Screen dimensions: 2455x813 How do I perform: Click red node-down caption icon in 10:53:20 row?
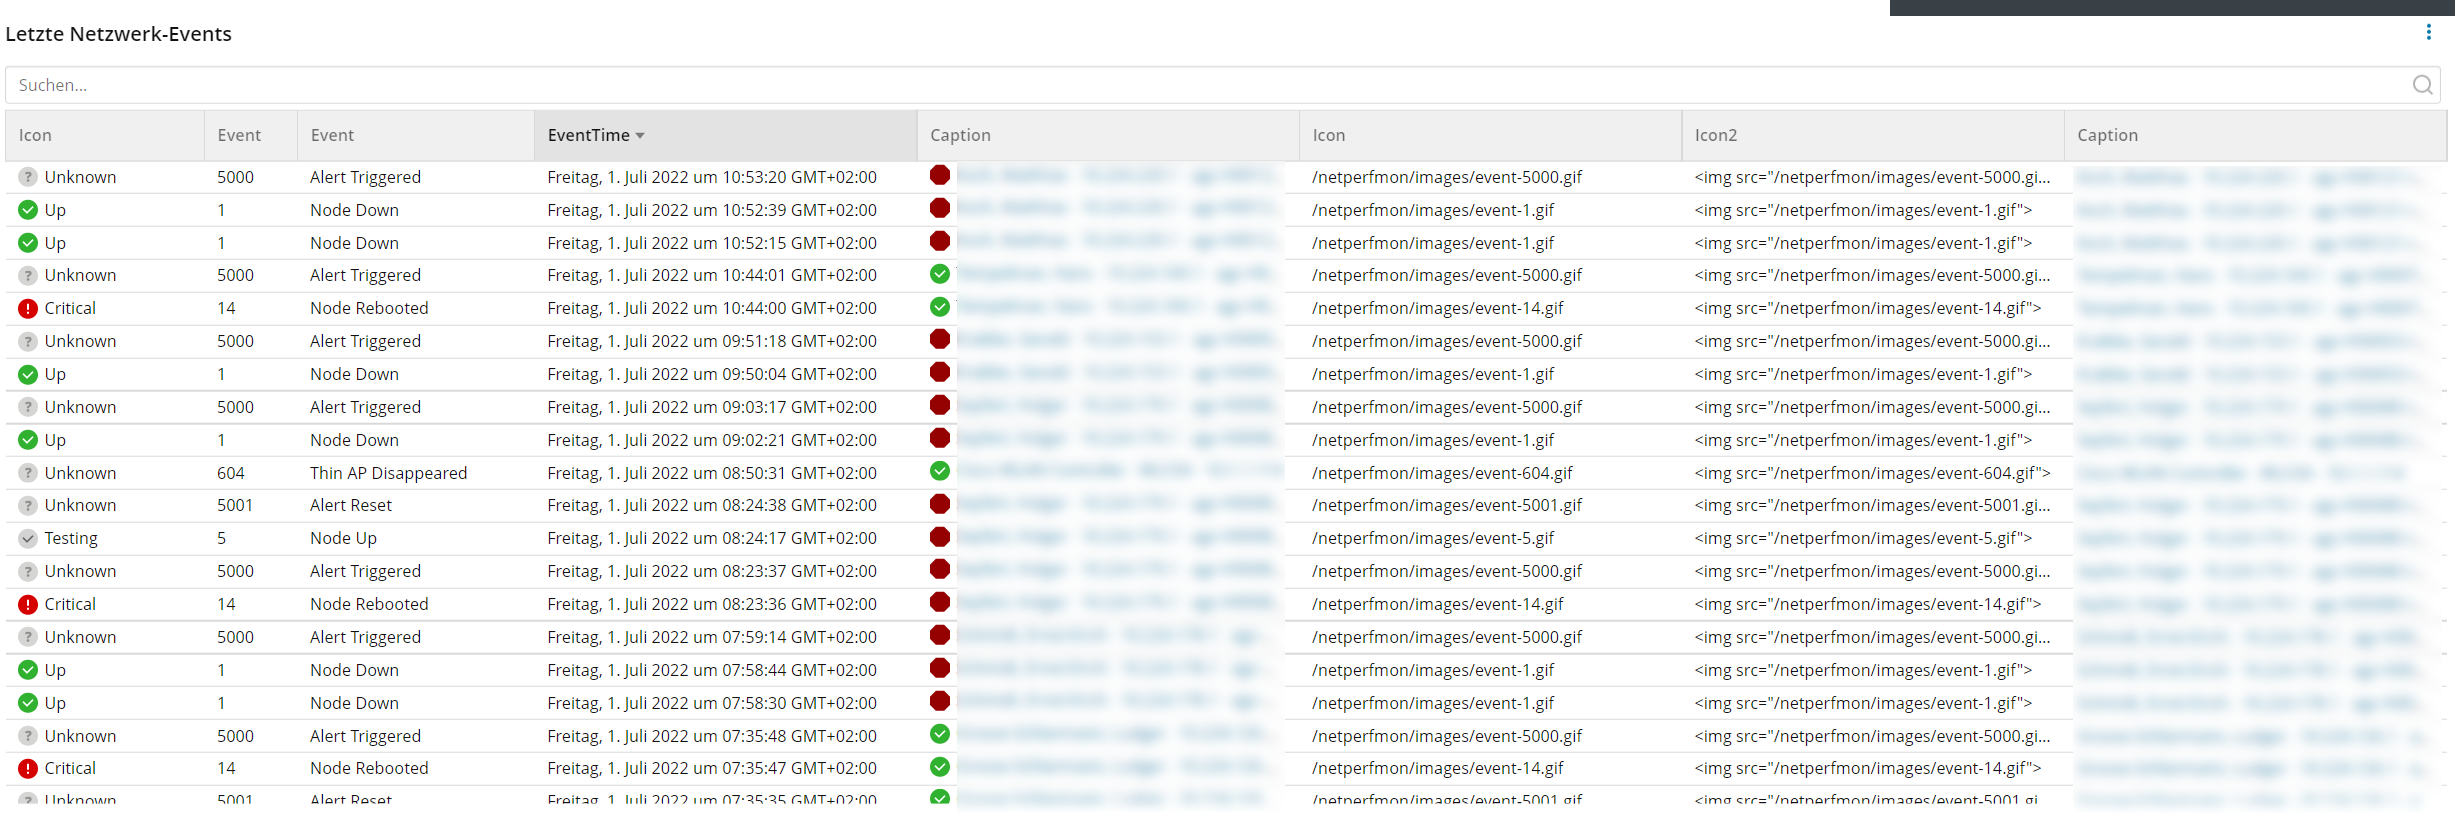coord(940,175)
